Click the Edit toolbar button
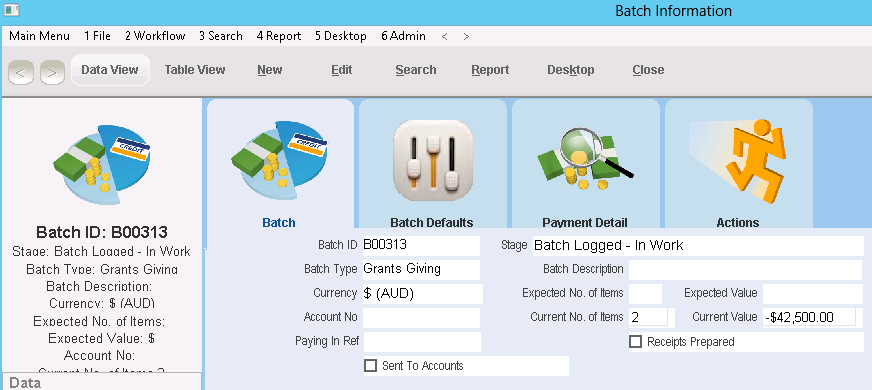Image resolution: width=872 pixels, height=390 pixels. click(341, 70)
